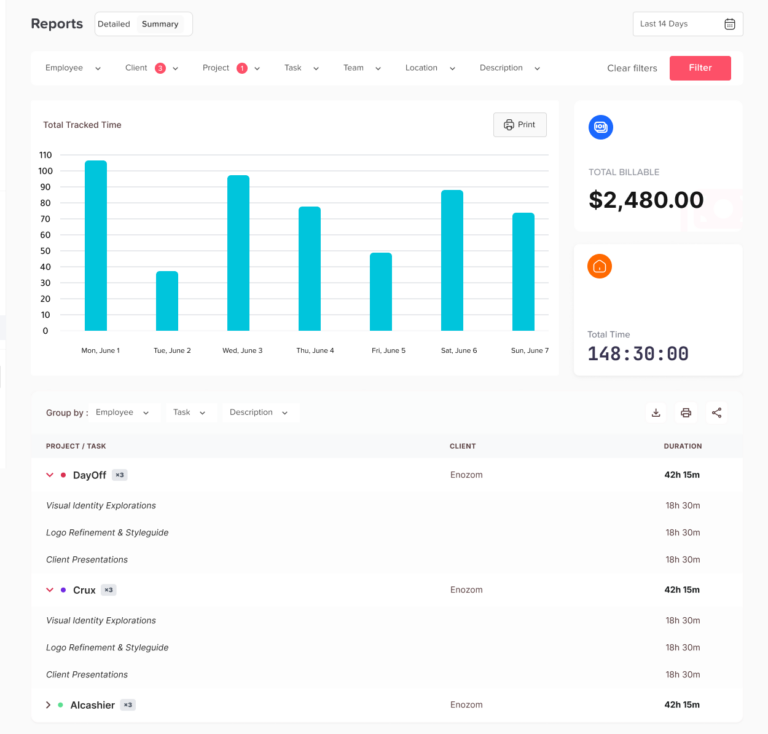768x734 pixels.
Task: Click Visual Identity Explorations under Crux
Action: click(100, 620)
